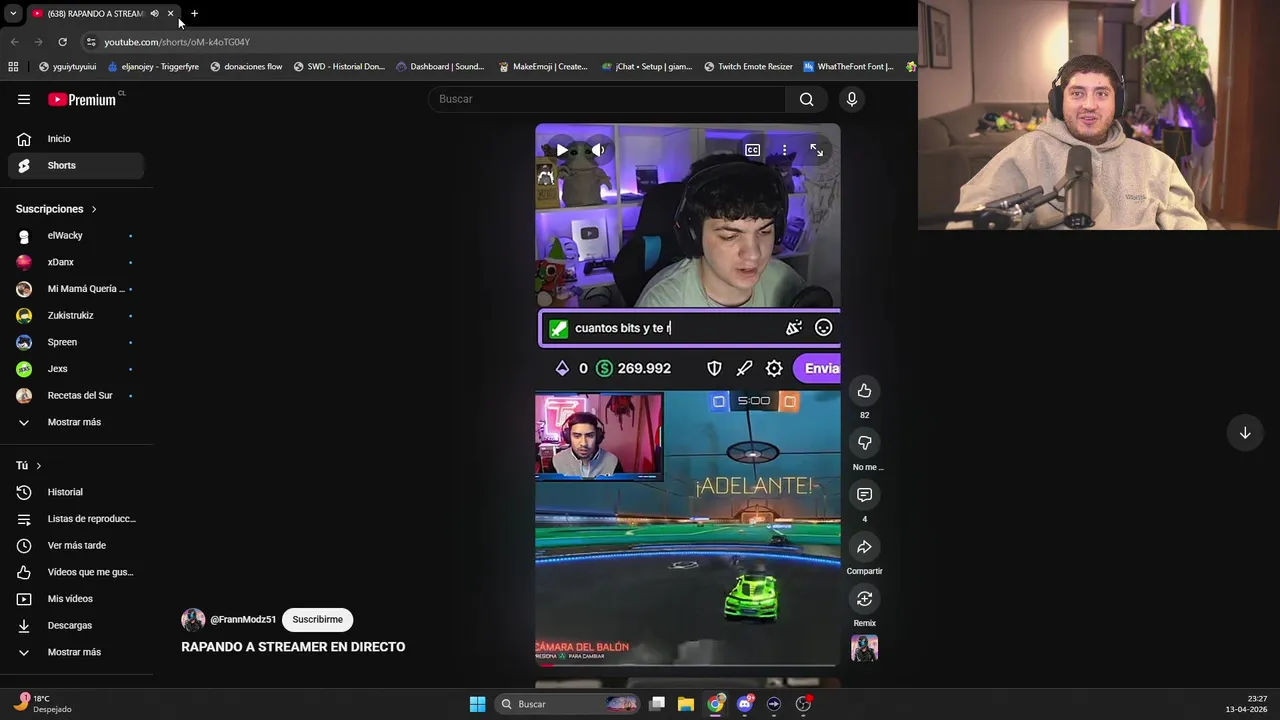Click the browser address bar URL

[177, 42]
